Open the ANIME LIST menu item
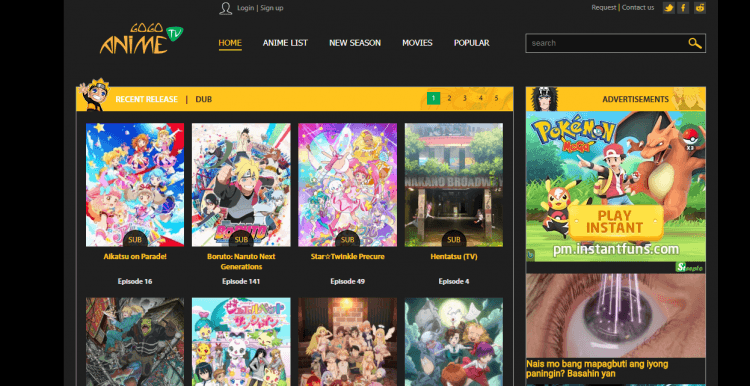 click(285, 43)
